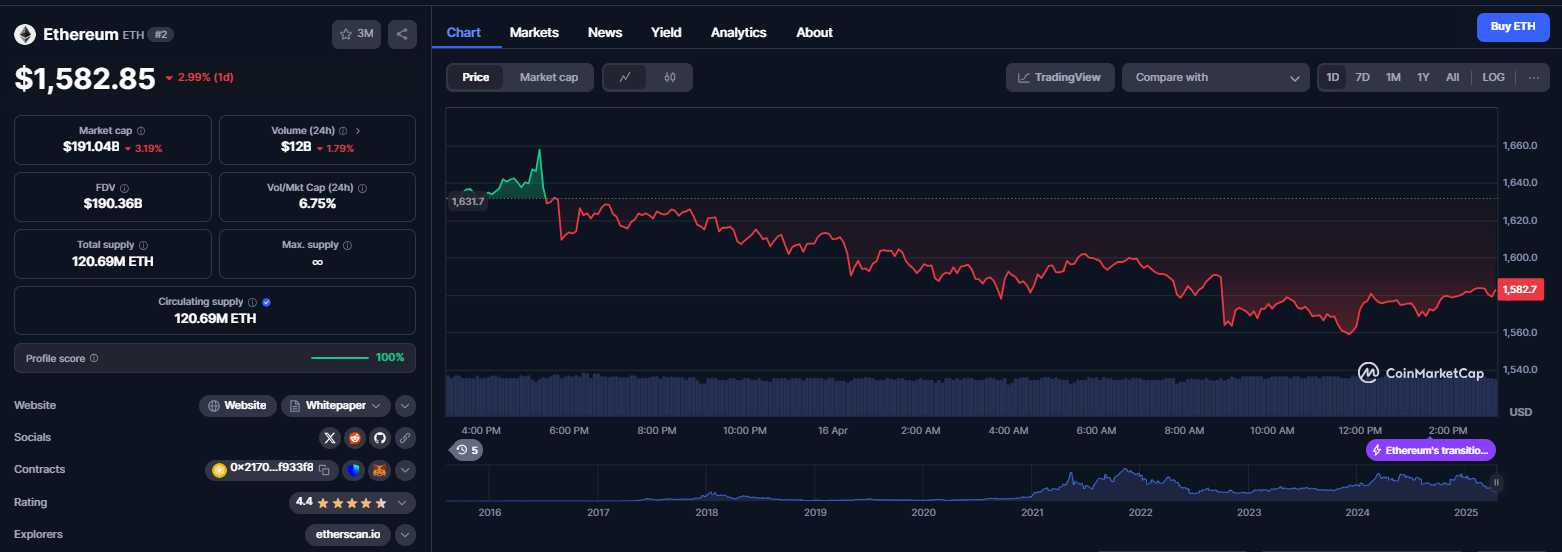Screen dimensions: 1562x552
Task: Click the $191.04B market cap value
Action: pyautogui.click(x=91, y=147)
